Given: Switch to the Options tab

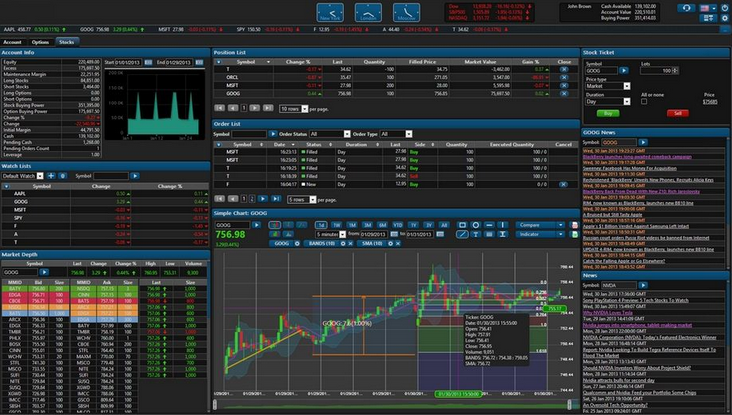Looking at the screenshot, I should point(40,42).
